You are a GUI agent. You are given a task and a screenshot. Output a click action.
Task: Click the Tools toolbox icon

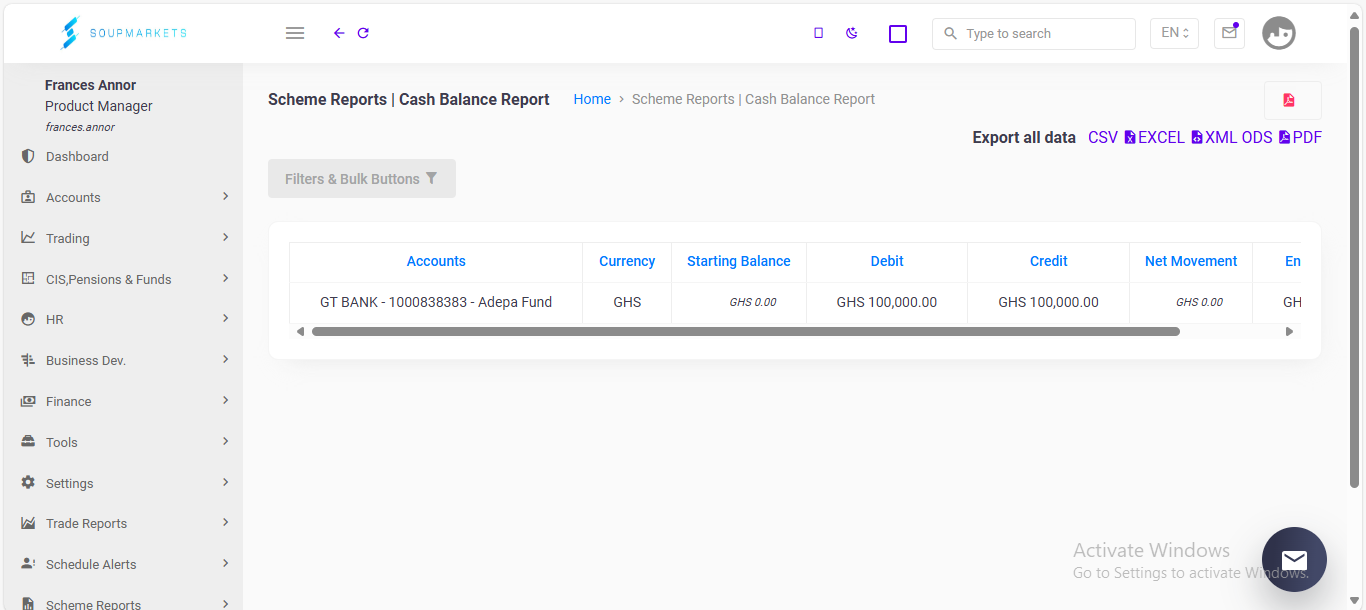[28, 442]
